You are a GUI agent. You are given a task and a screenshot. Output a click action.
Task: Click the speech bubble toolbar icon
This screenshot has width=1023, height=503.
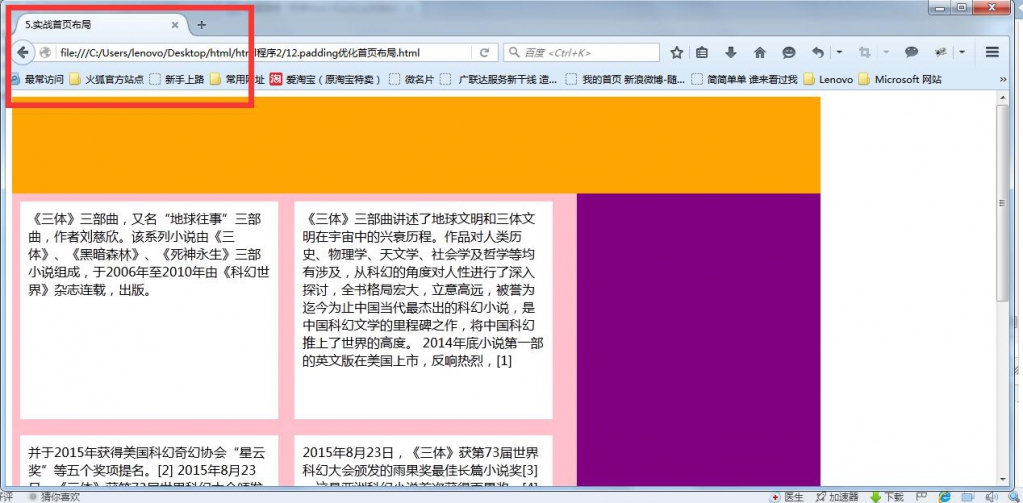point(911,53)
